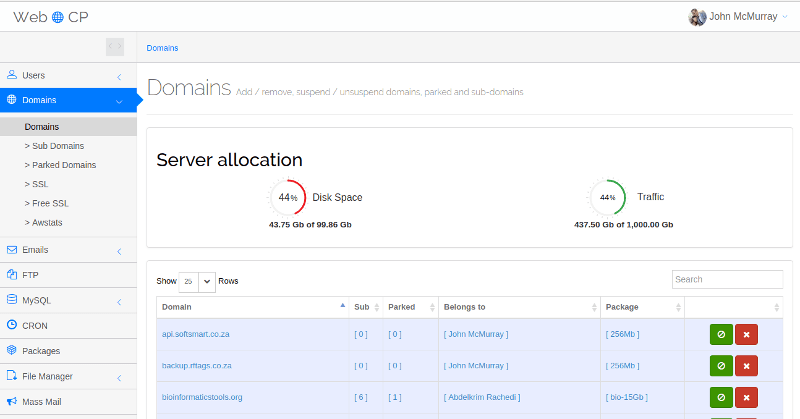Image resolution: width=800 pixels, height=419 pixels.
Task: Delete domain backup.rftags.co.za with red button
Action: [746, 366]
